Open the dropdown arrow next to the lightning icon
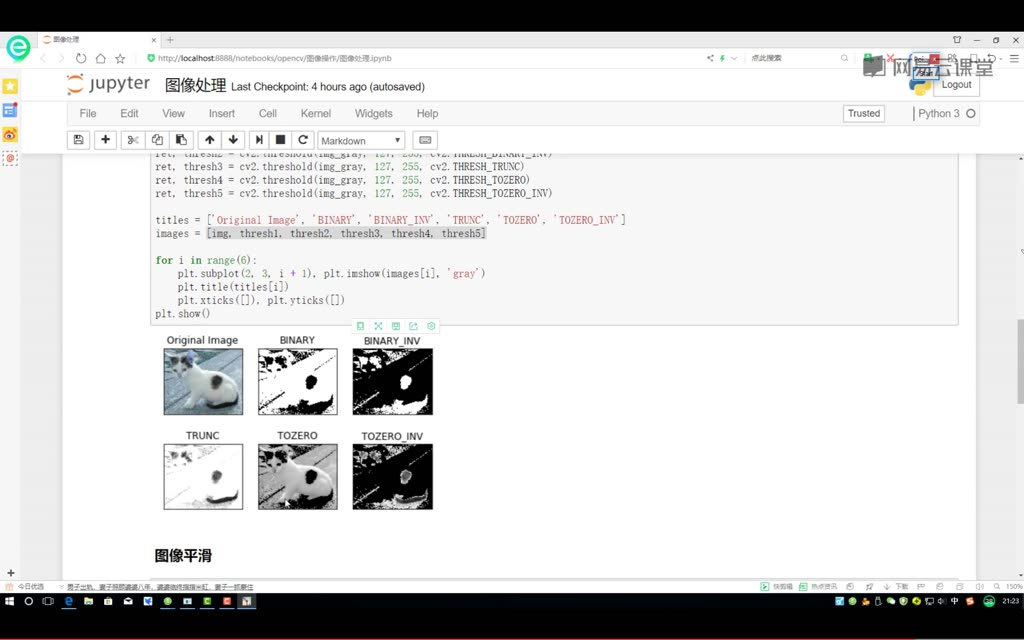 pos(734,58)
